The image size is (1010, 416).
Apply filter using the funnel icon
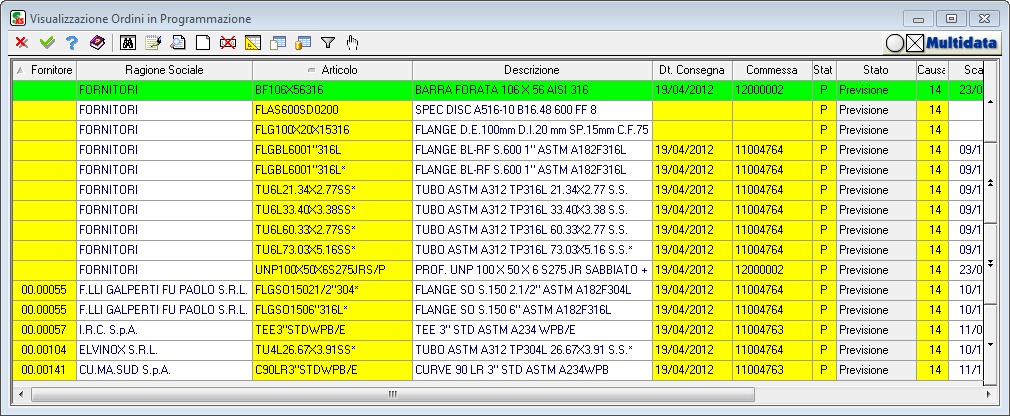point(327,42)
